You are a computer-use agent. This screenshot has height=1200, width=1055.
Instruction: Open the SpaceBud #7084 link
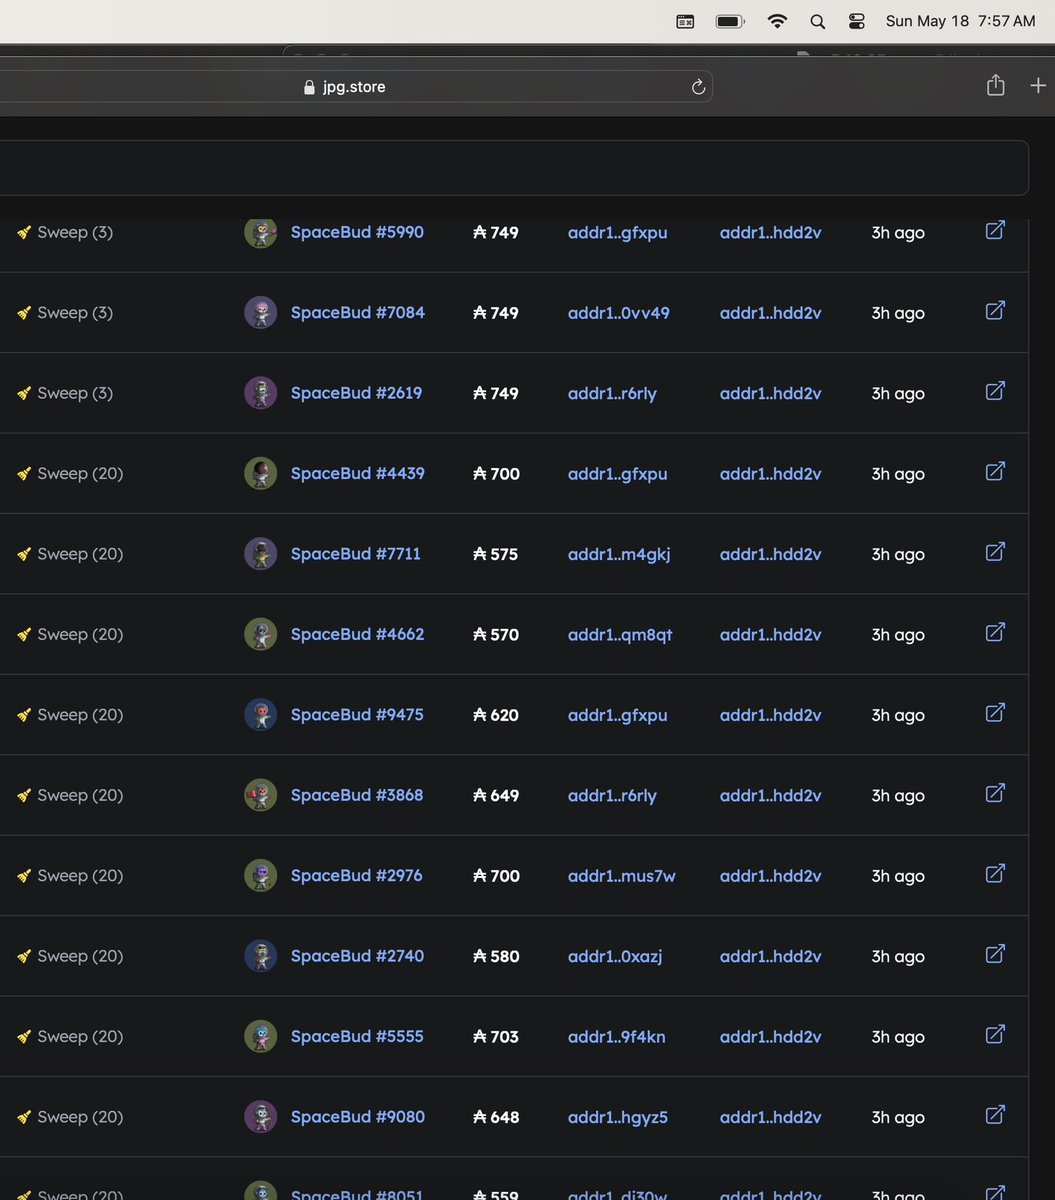358,313
